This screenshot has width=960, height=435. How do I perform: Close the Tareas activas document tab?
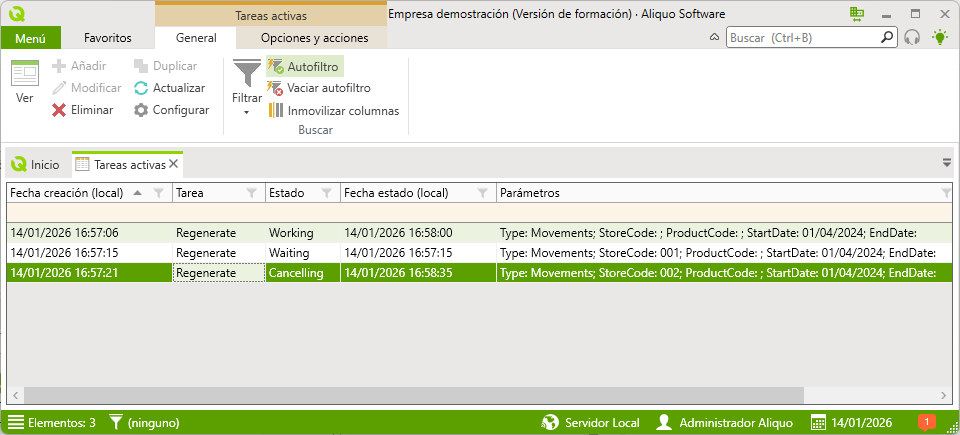click(x=174, y=164)
